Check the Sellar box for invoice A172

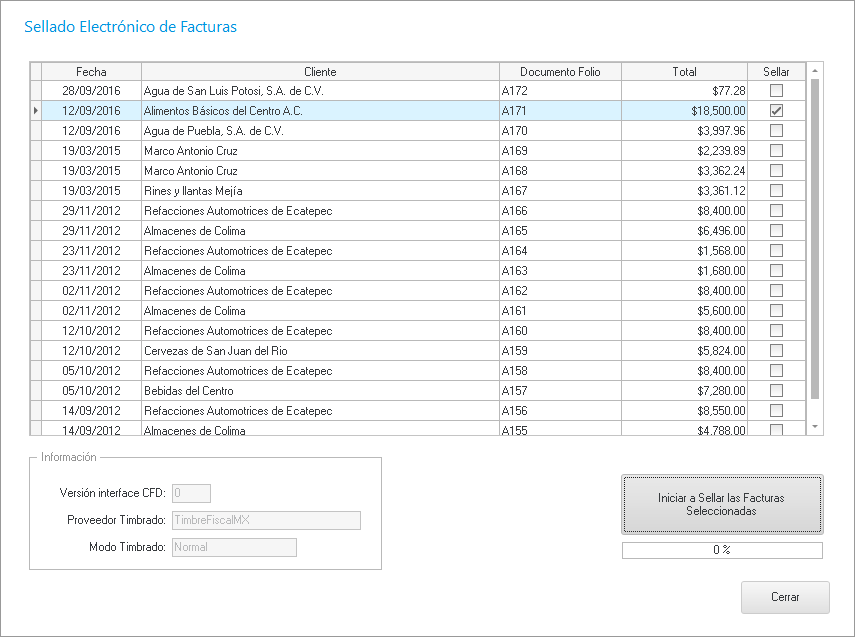coord(776,91)
